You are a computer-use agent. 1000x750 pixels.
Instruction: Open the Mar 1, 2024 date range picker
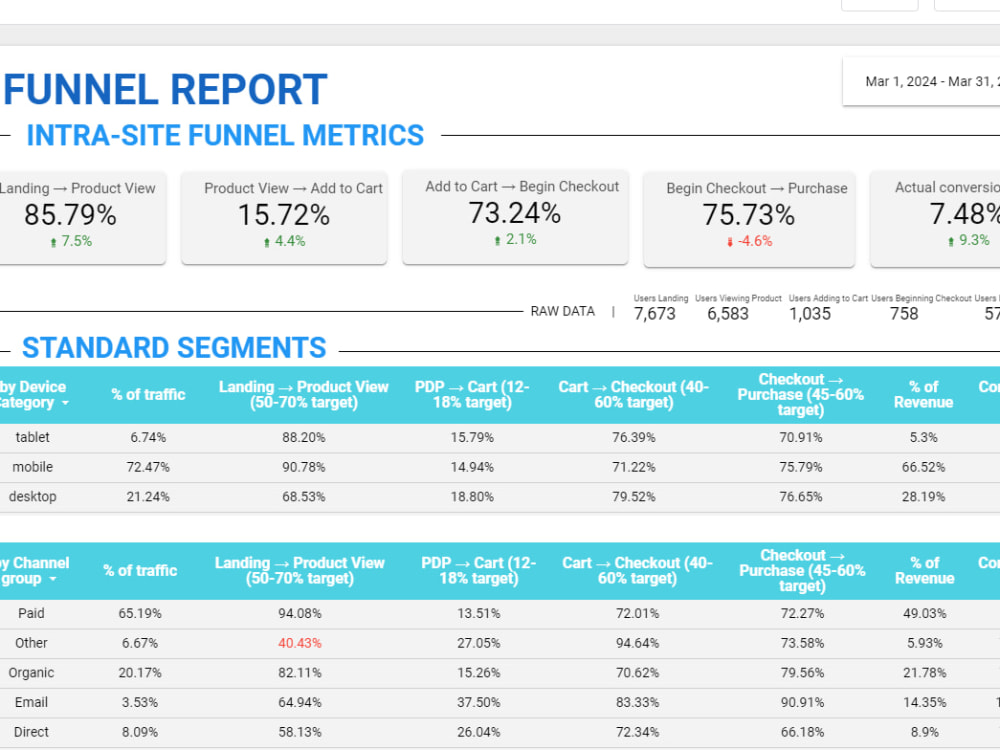(x=922, y=82)
